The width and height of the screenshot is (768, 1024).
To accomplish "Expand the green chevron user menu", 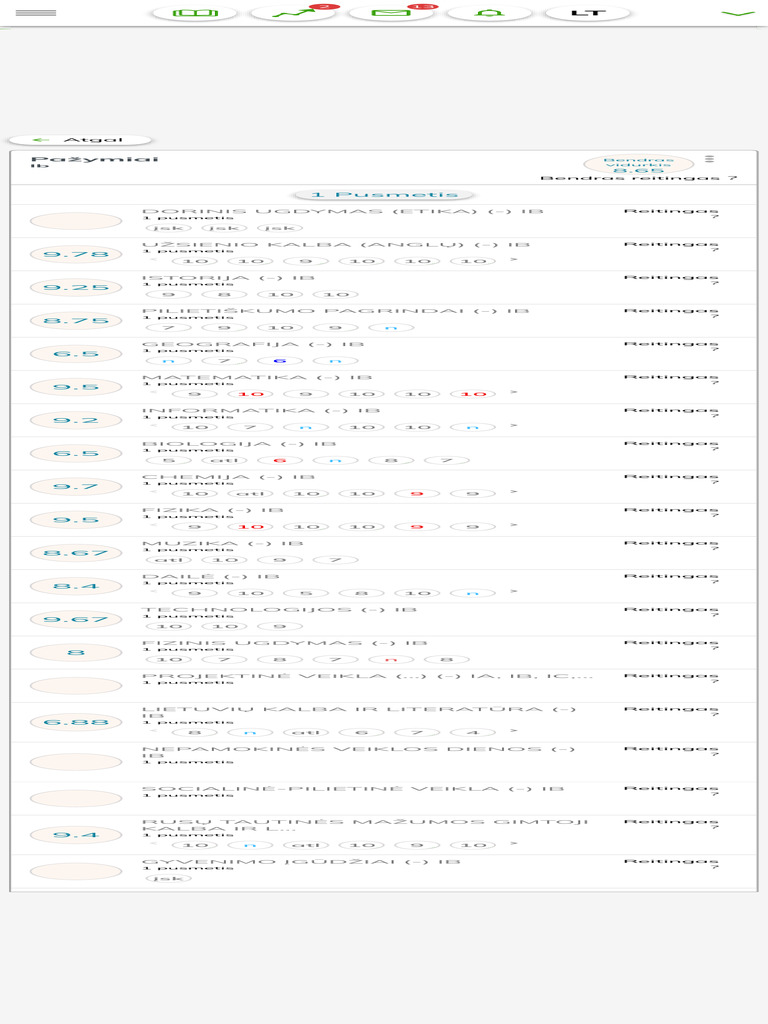I will pos(737,13).
